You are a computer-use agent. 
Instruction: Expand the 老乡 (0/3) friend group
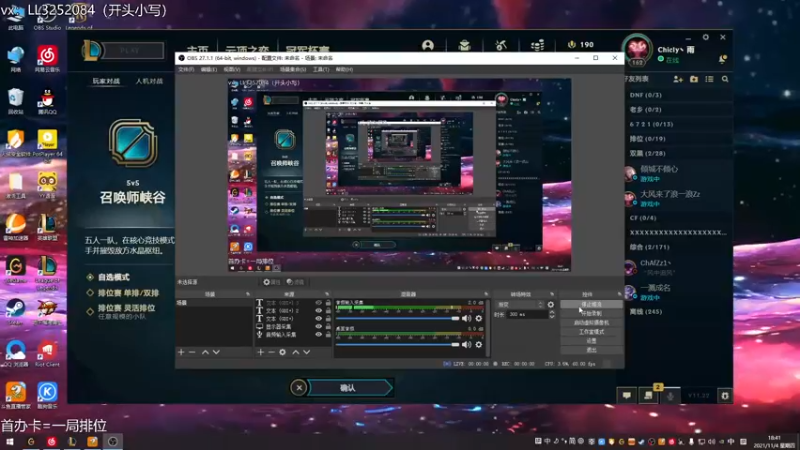point(645,109)
